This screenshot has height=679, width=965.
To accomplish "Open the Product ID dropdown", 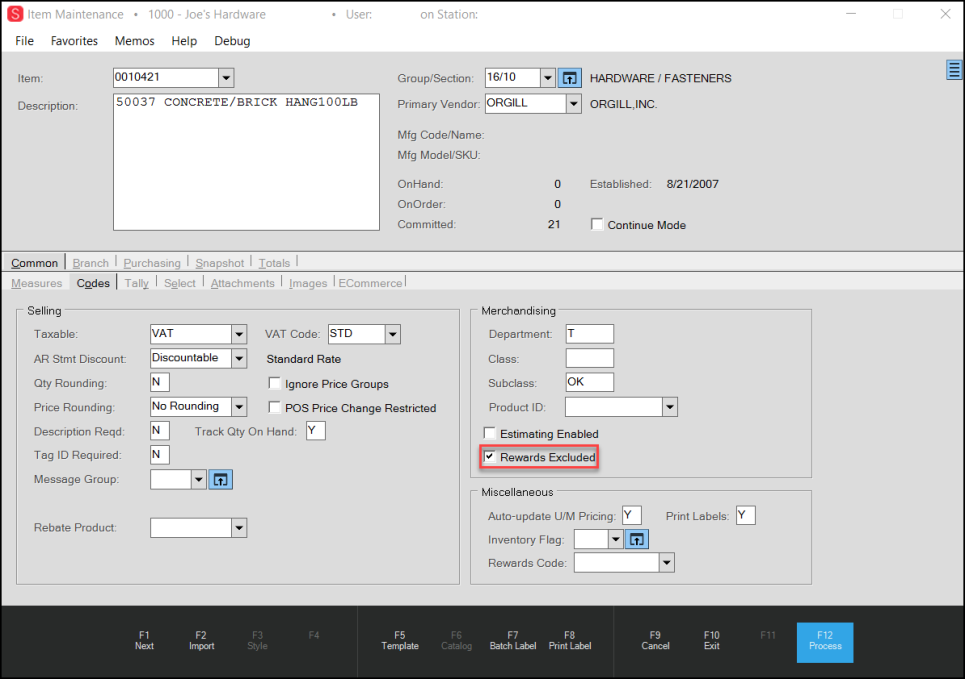I will (670, 407).
